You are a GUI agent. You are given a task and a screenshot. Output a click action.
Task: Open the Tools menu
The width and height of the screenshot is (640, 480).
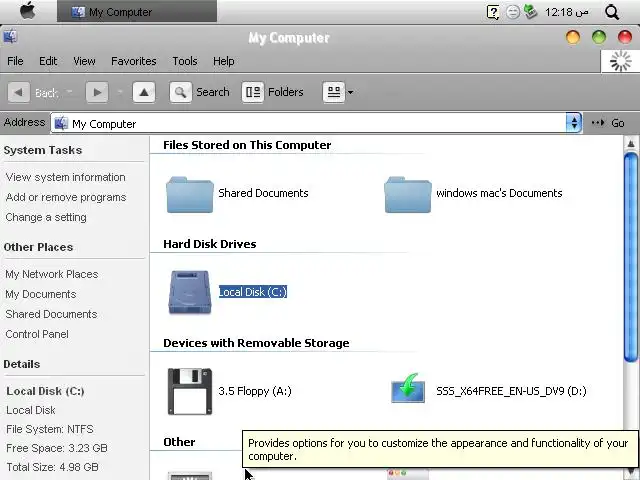point(184,61)
